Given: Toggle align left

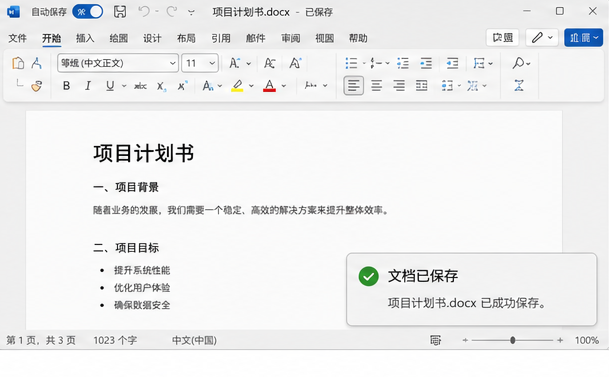Looking at the screenshot, I should pos(353,85).
